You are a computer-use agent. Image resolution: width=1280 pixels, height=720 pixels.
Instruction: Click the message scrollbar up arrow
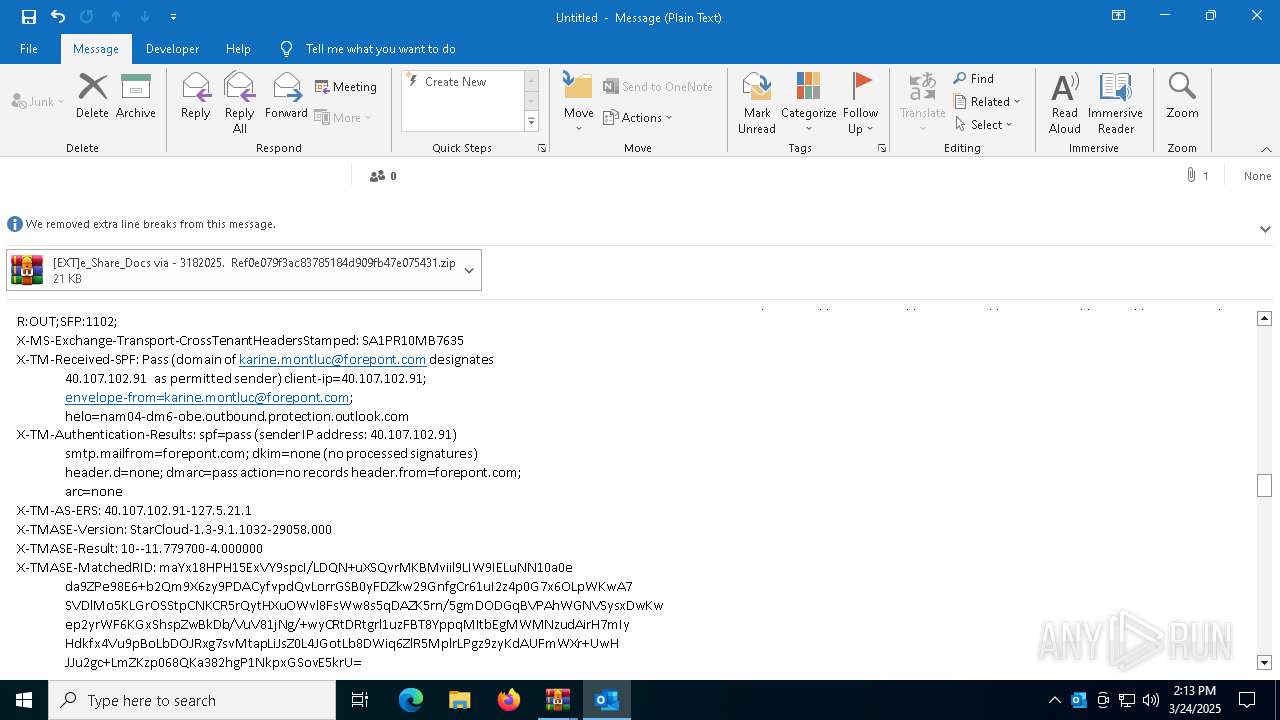pos(1264,318)
